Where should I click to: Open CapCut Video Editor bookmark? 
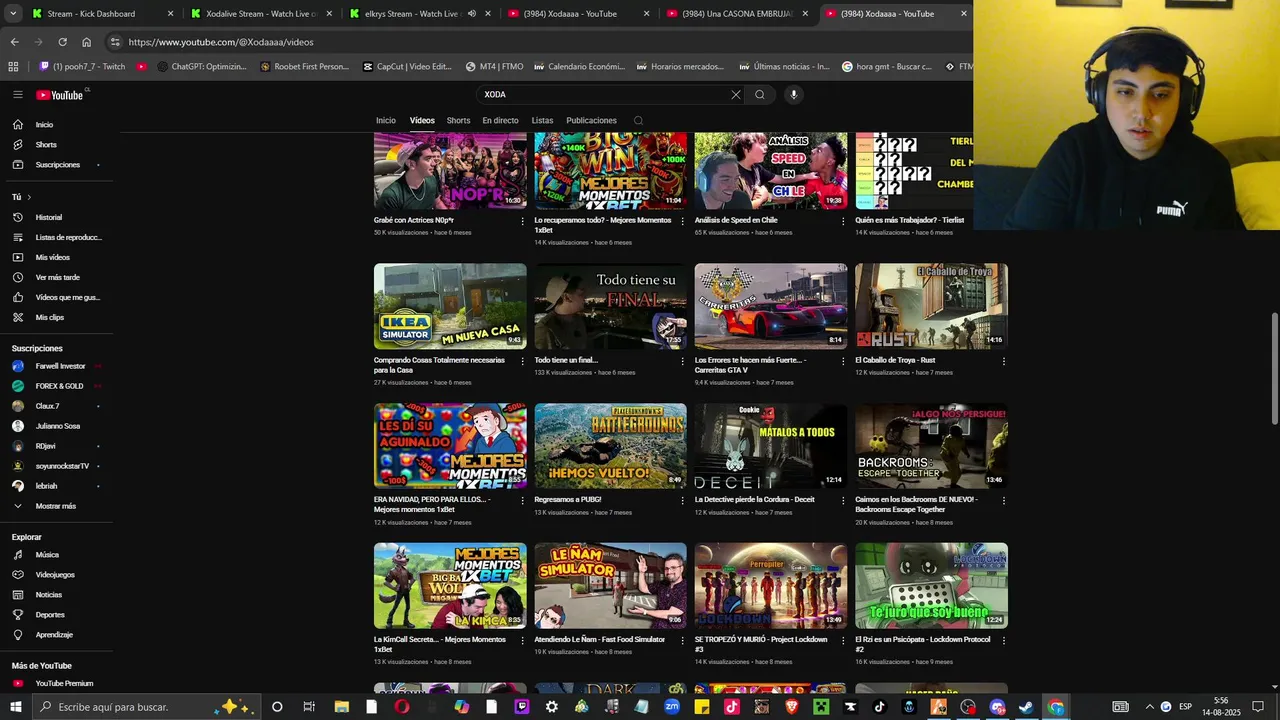pos(407,67)
